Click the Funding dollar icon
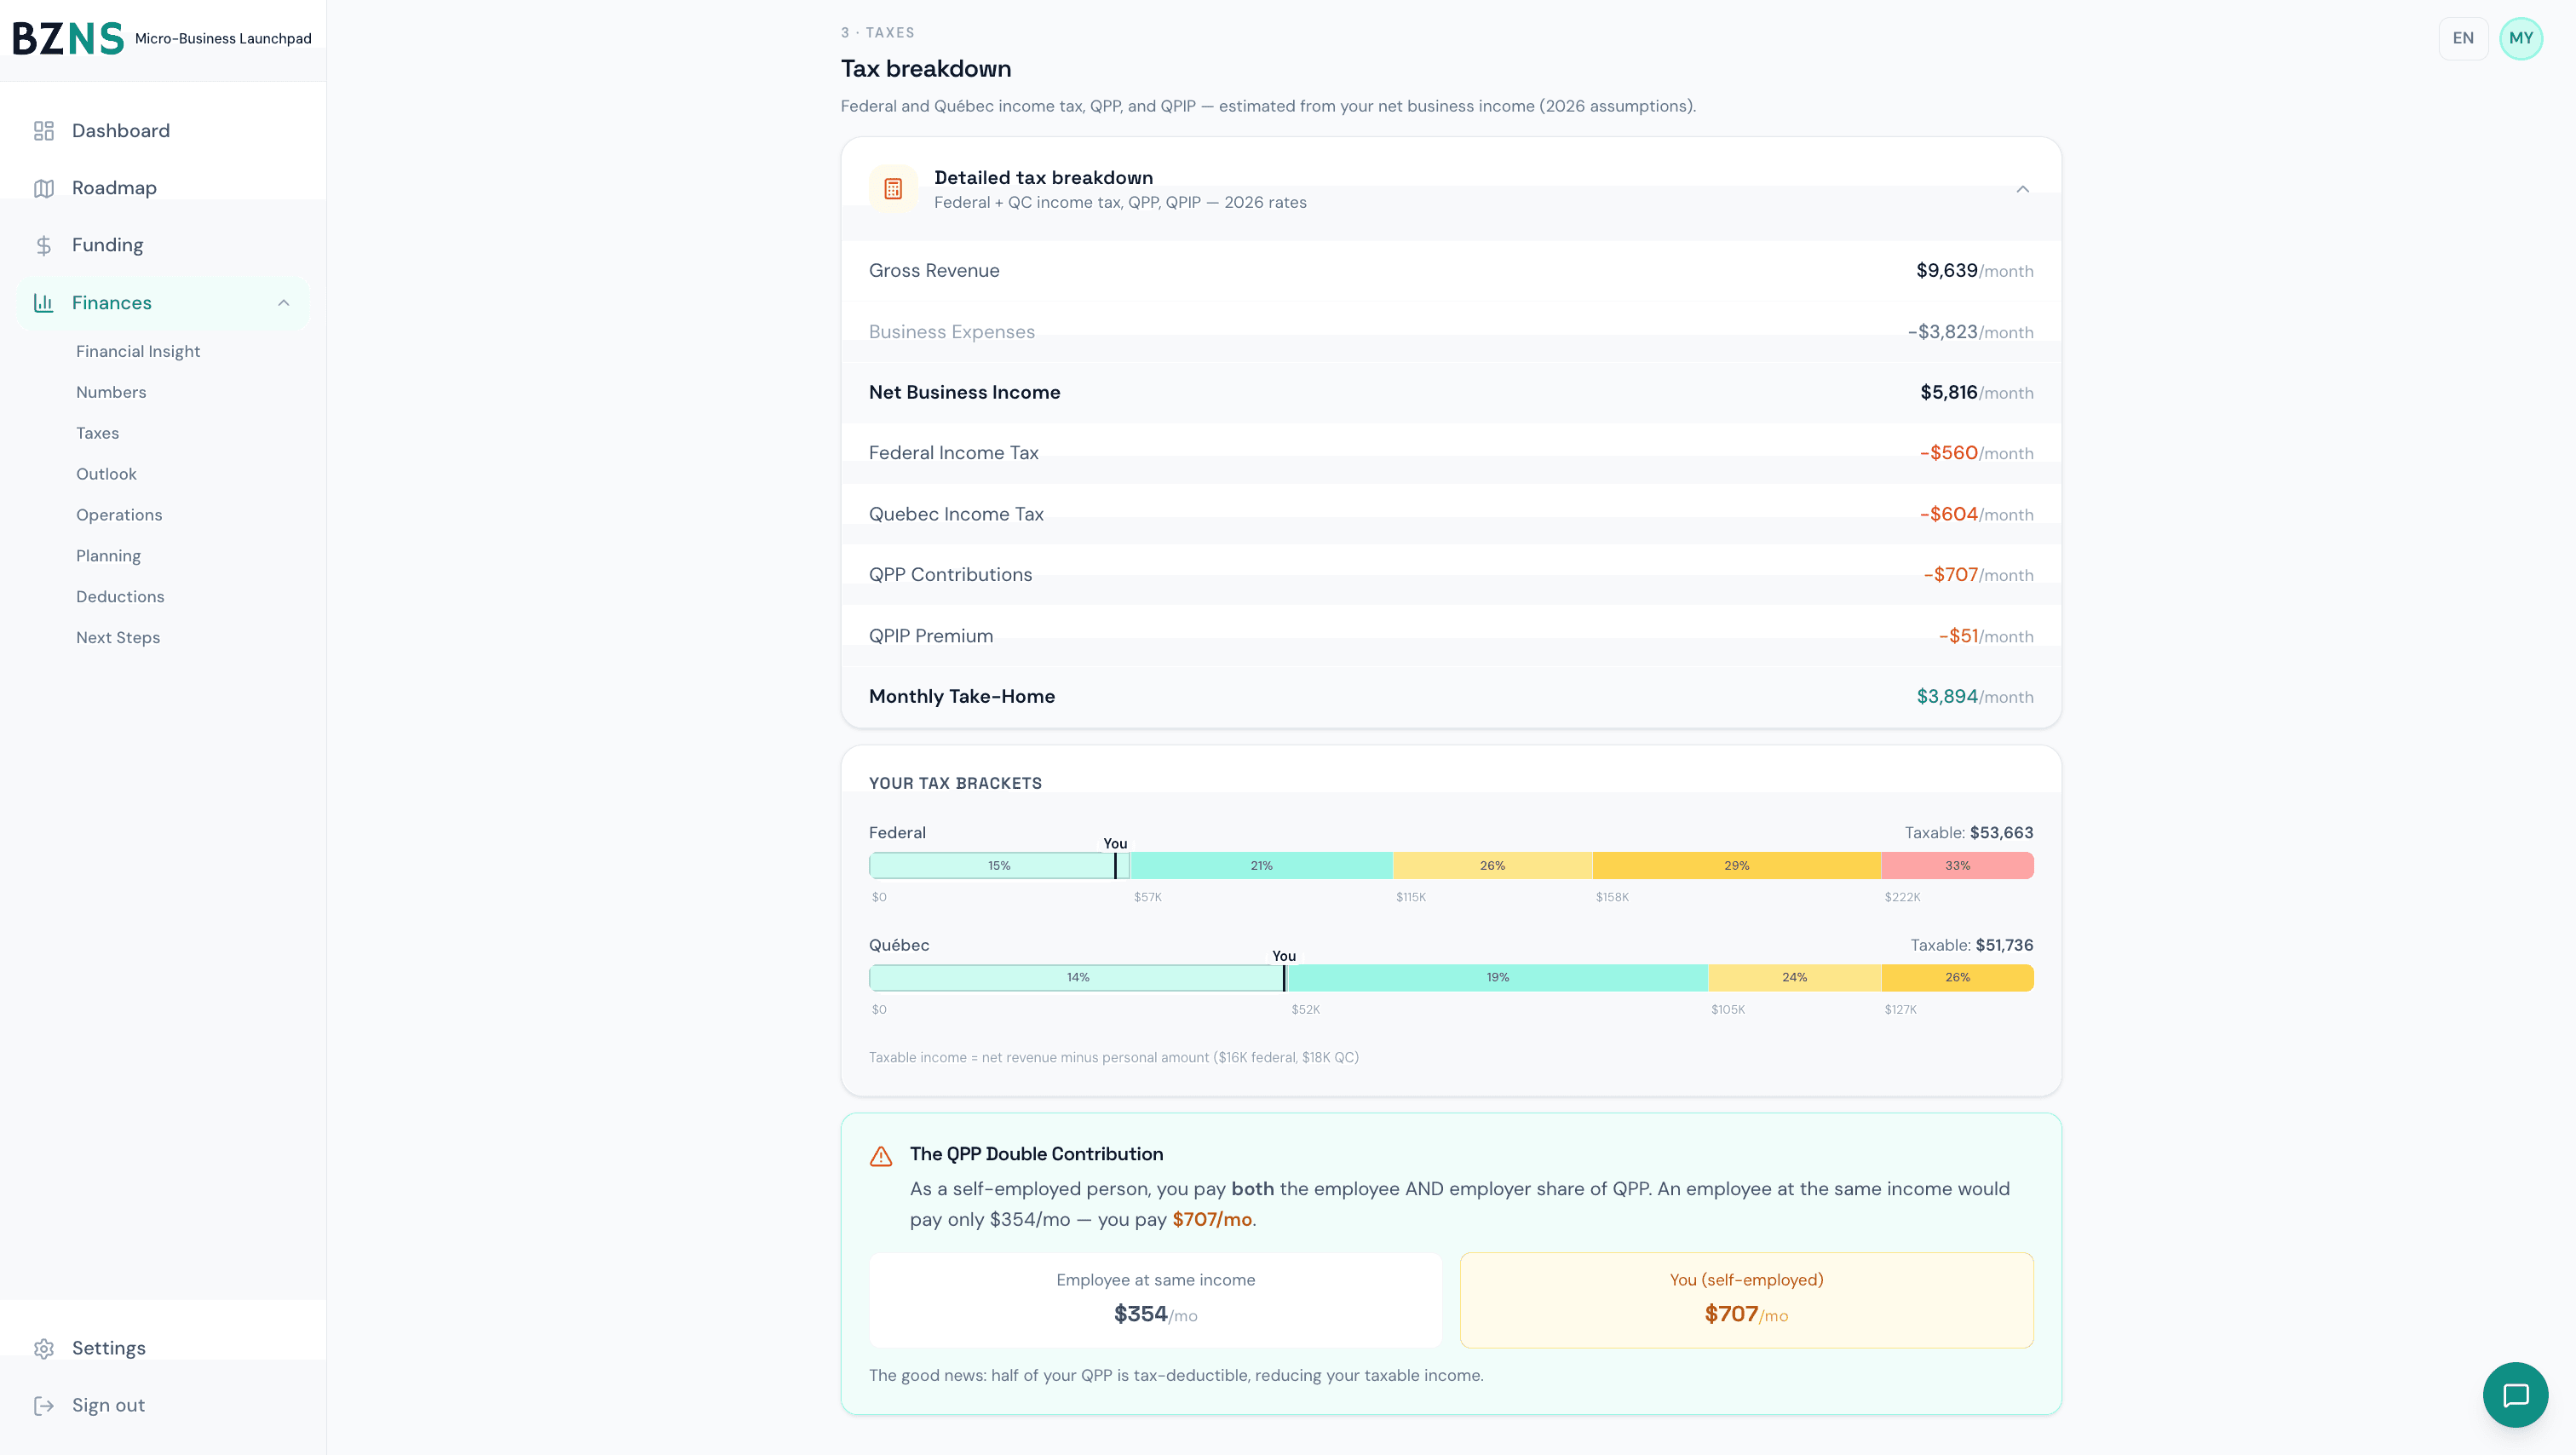The width and height of the screenshot is (2576, 1455). coord(44,244)
